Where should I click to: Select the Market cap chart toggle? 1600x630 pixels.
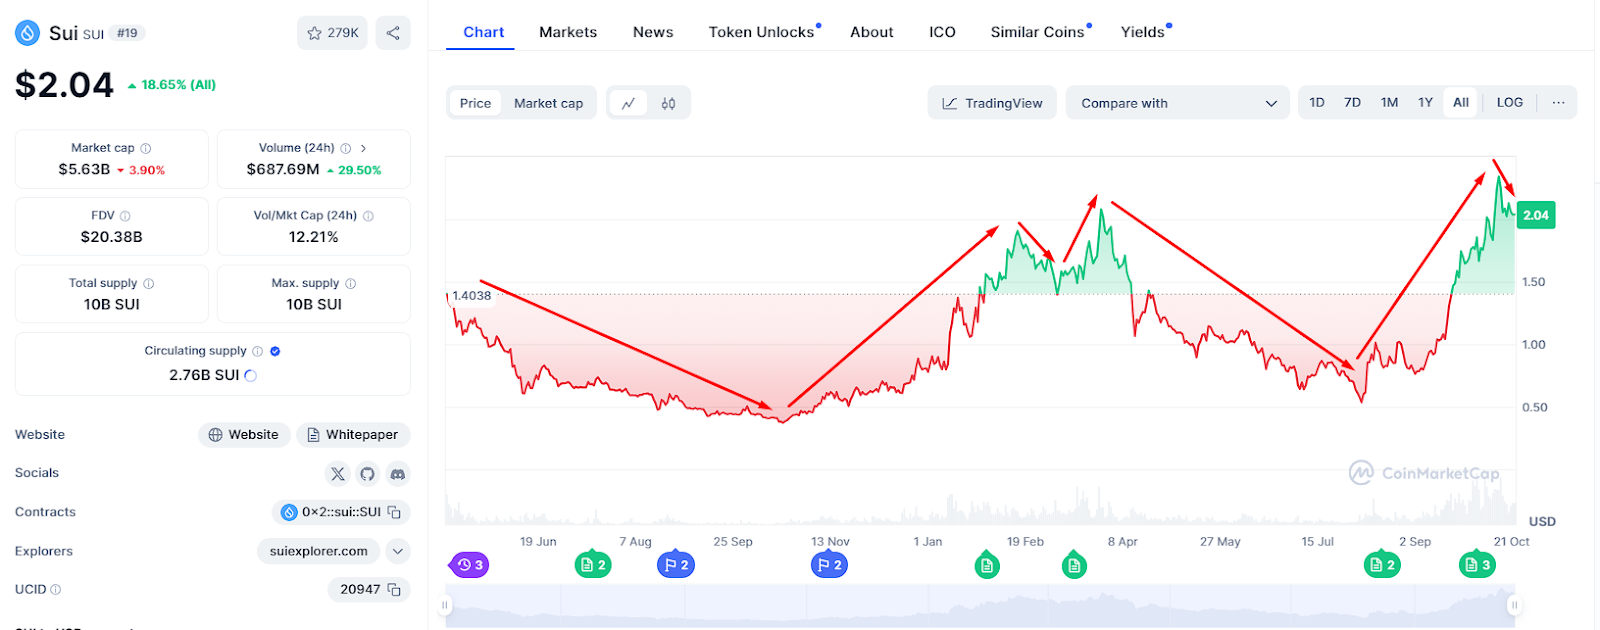[x=548, y=103]
